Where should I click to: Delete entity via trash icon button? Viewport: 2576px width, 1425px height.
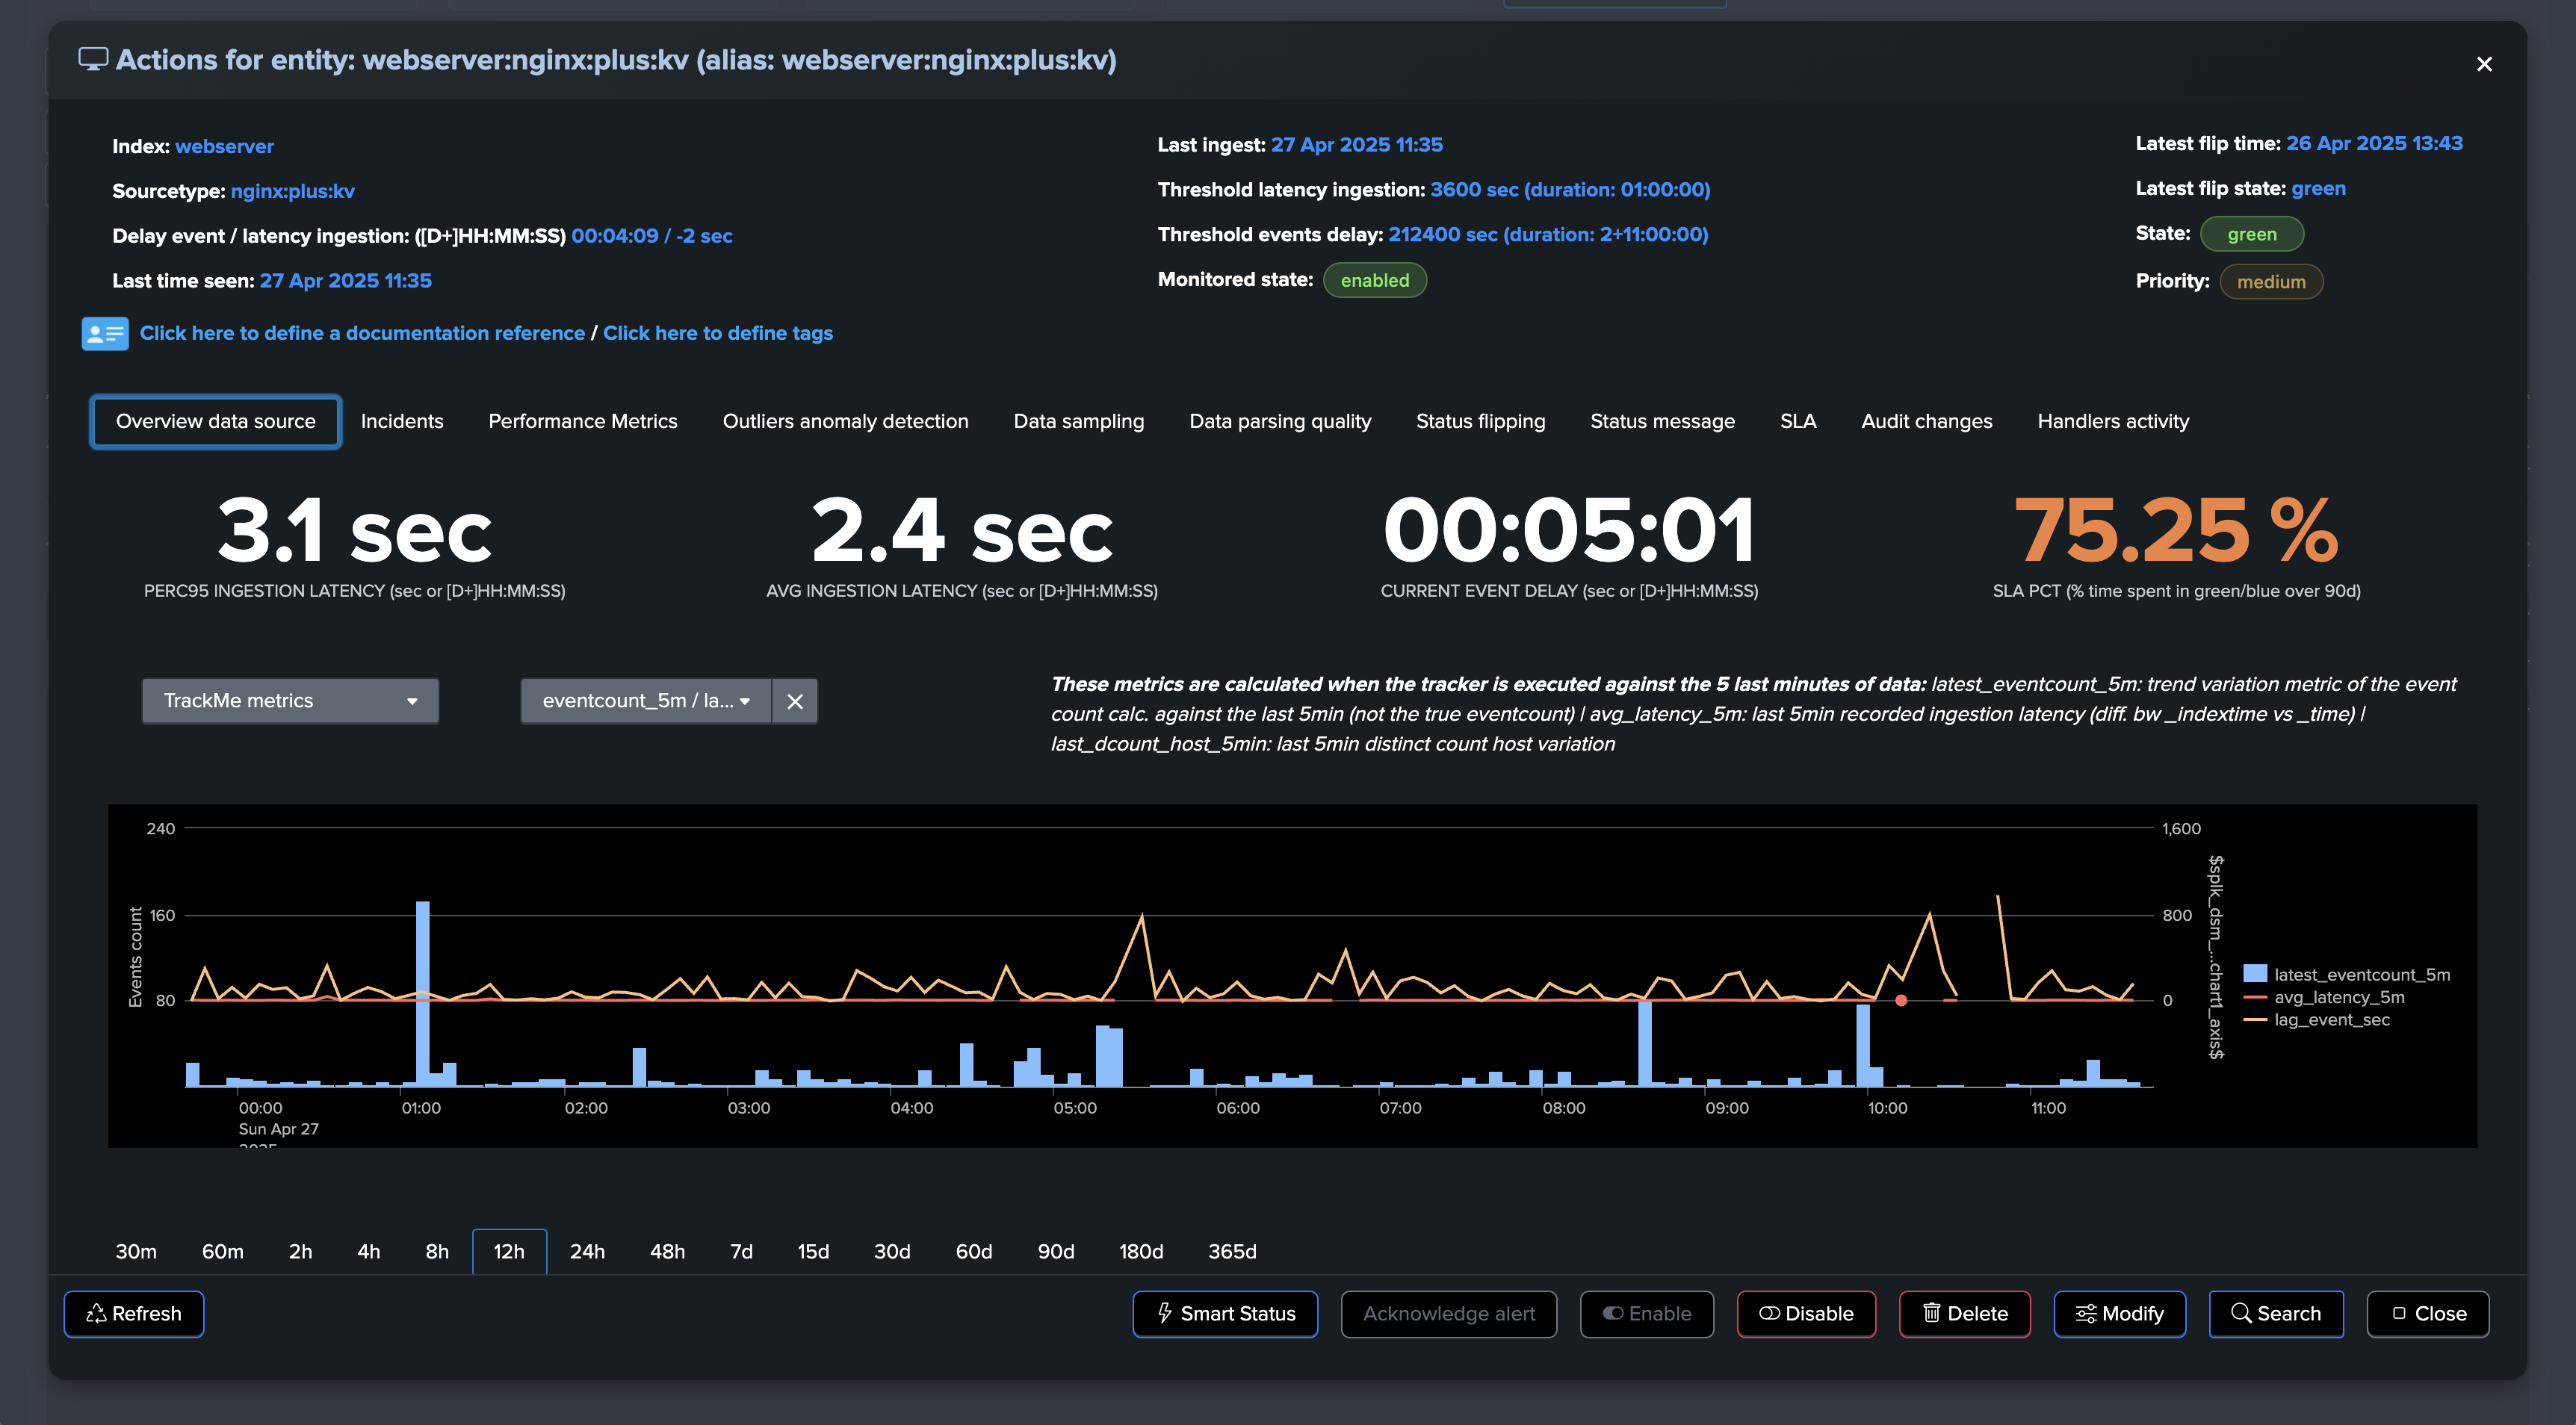point(1964,1313)
